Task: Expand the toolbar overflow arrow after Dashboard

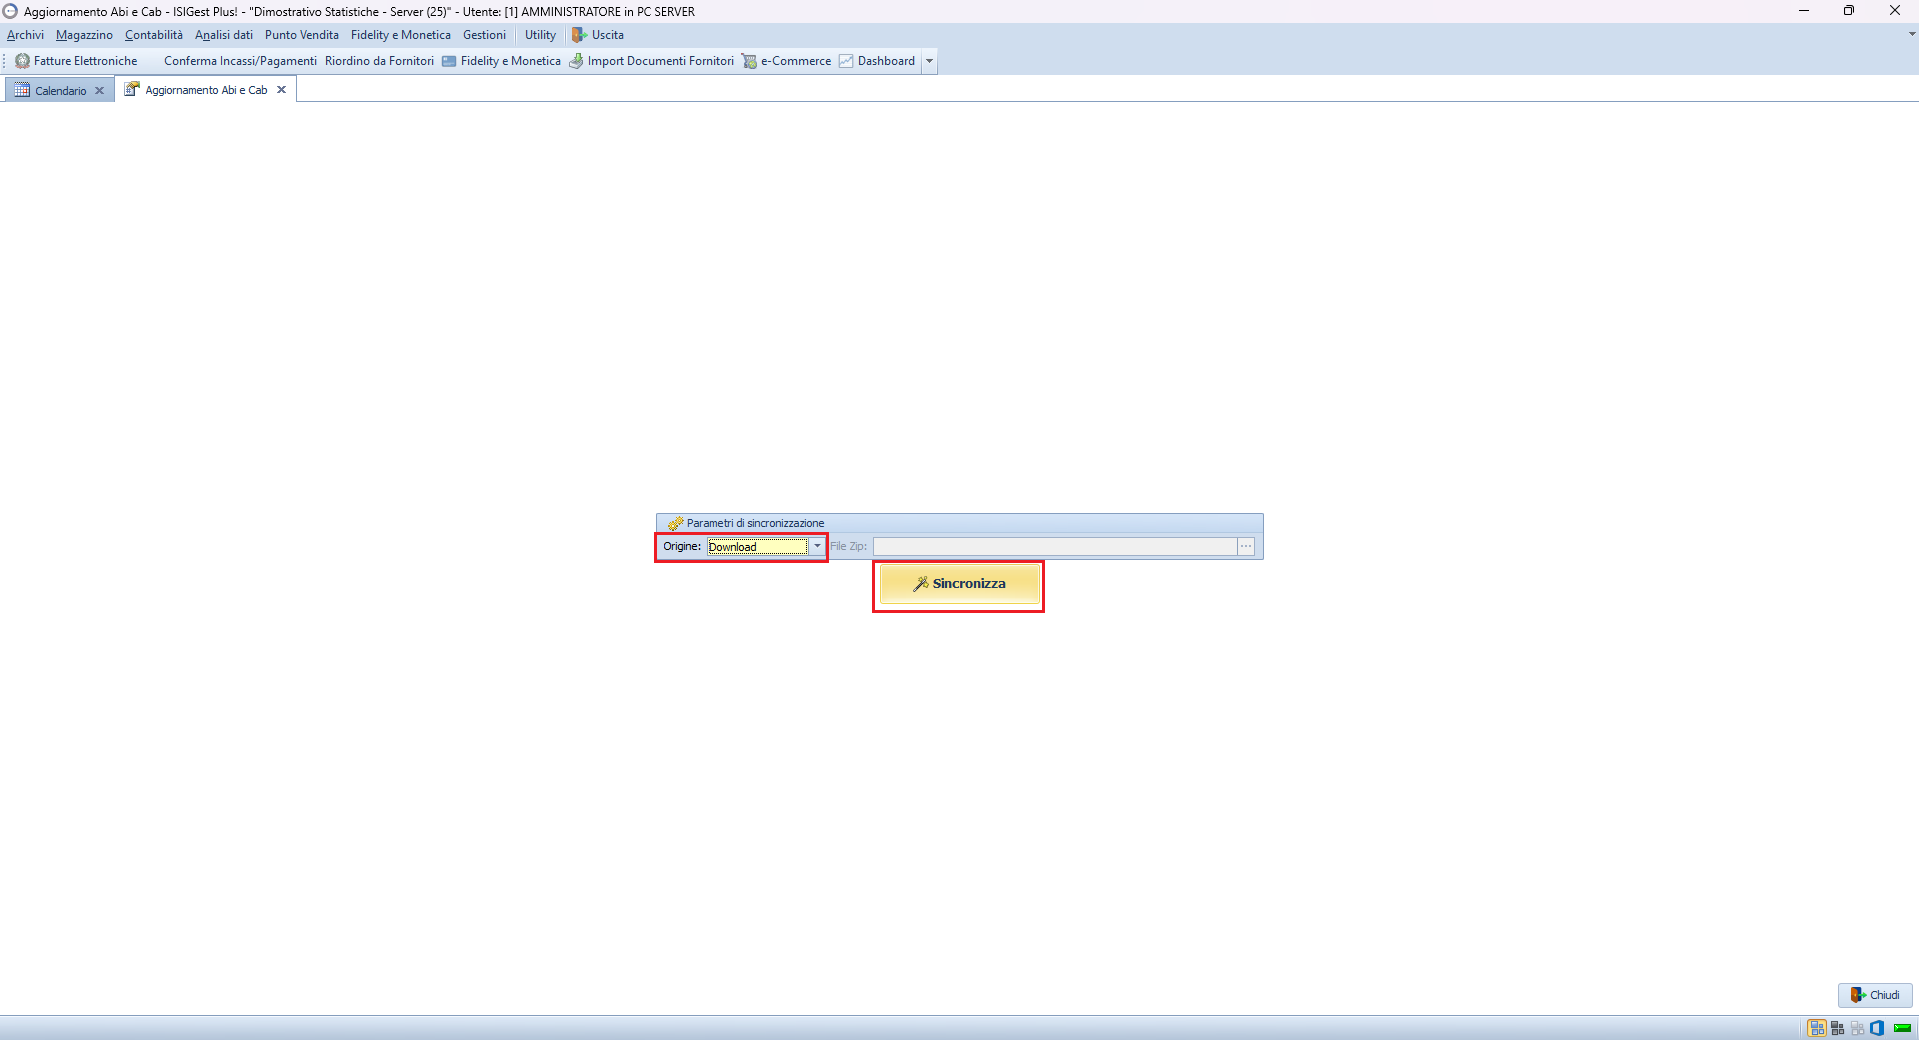Action: pyautogui.click(x=929, y=61)
